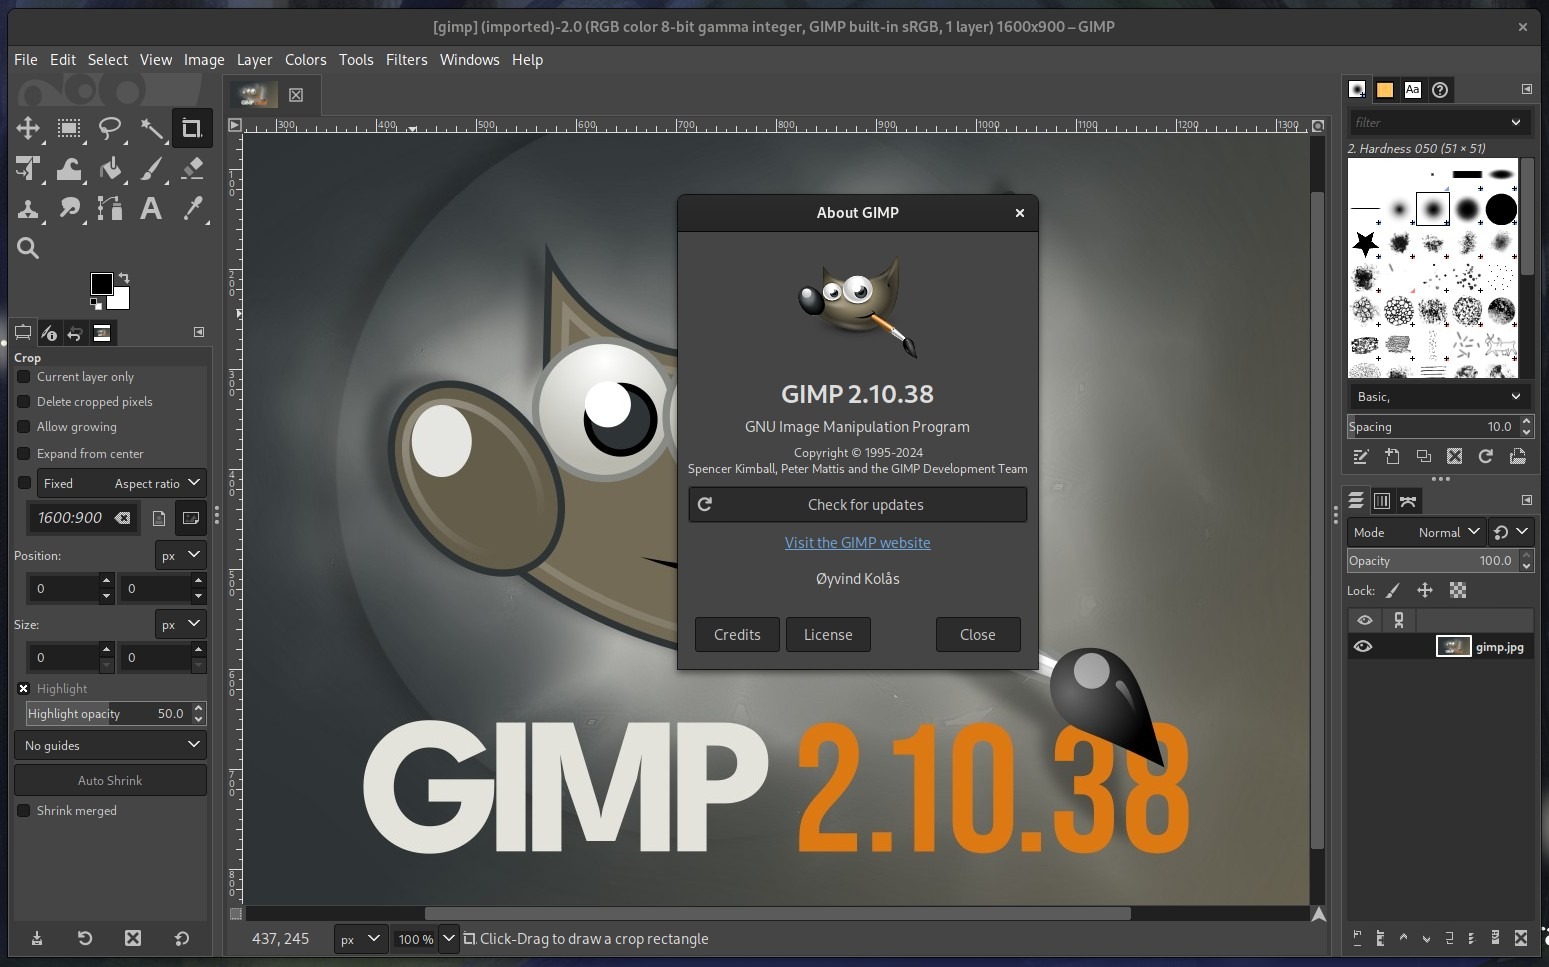Select the Color Picker eyedropper tool
Image resolution: width=1549 pixels, height=967 pixels.
(x=192, y=208)
